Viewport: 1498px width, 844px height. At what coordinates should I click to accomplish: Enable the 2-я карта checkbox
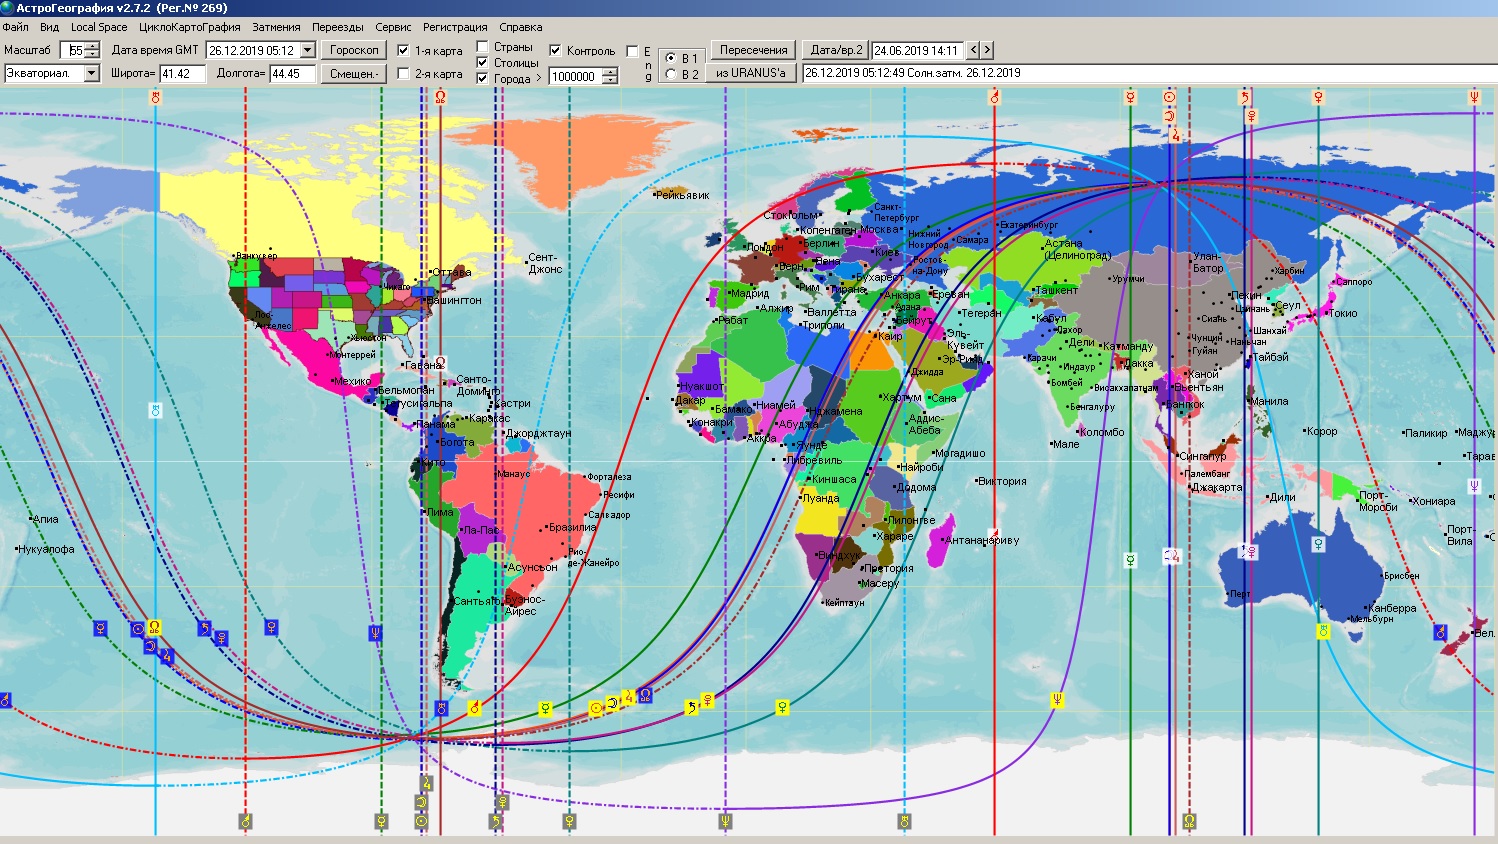pos(403,74)
